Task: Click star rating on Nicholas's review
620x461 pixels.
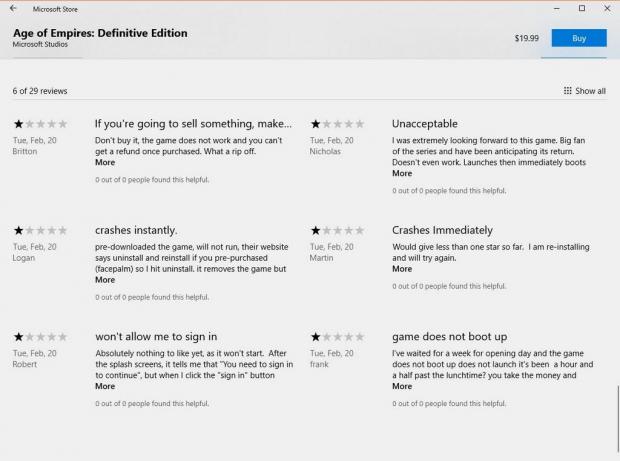Action: [x=337, y=124]
